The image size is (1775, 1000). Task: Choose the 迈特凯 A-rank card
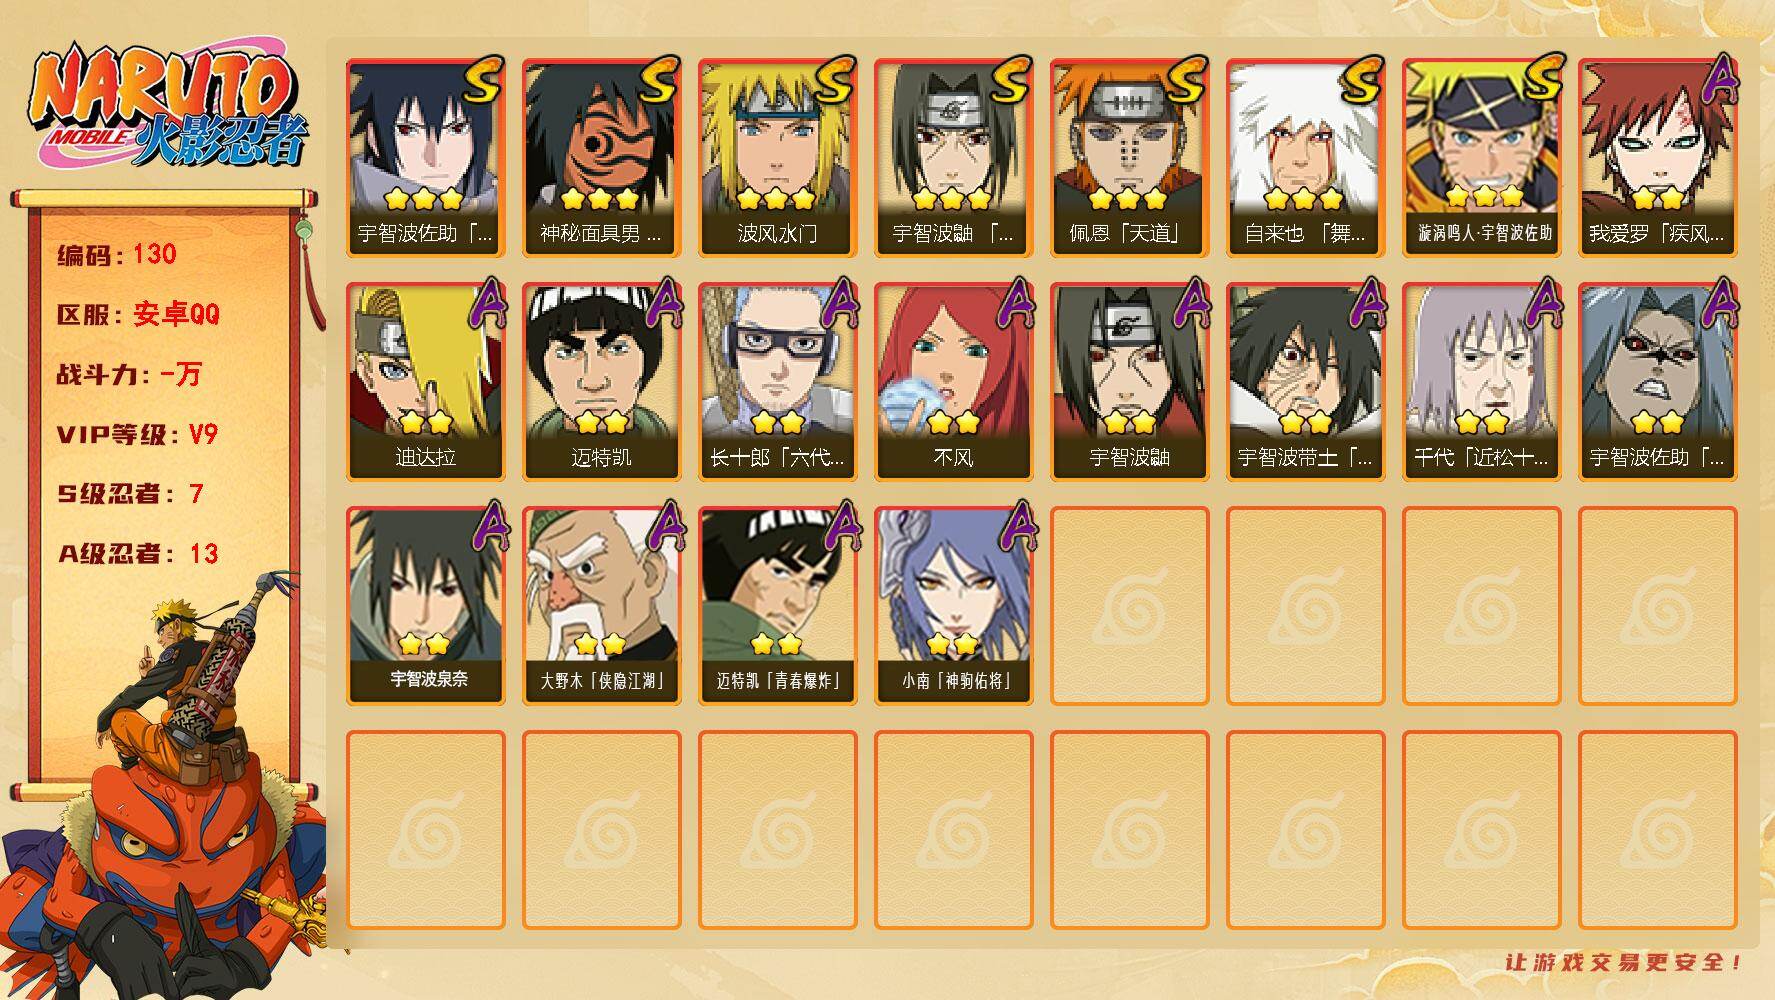[x=601, y=381]
